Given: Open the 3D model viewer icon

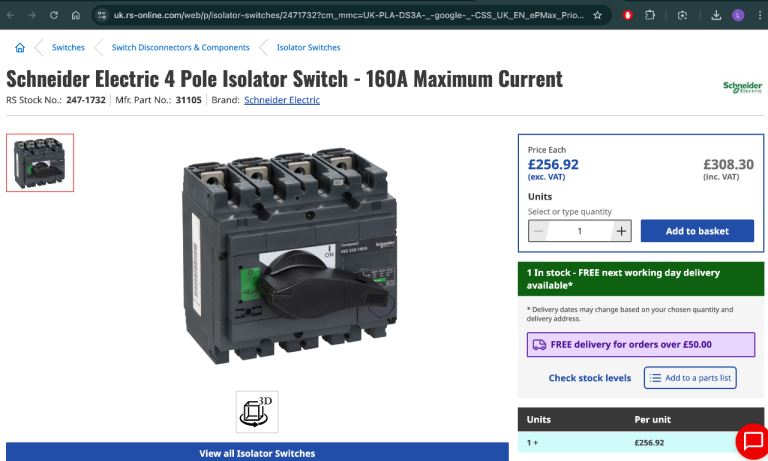Looking at the screenshot, I should [x=257, y=412].
